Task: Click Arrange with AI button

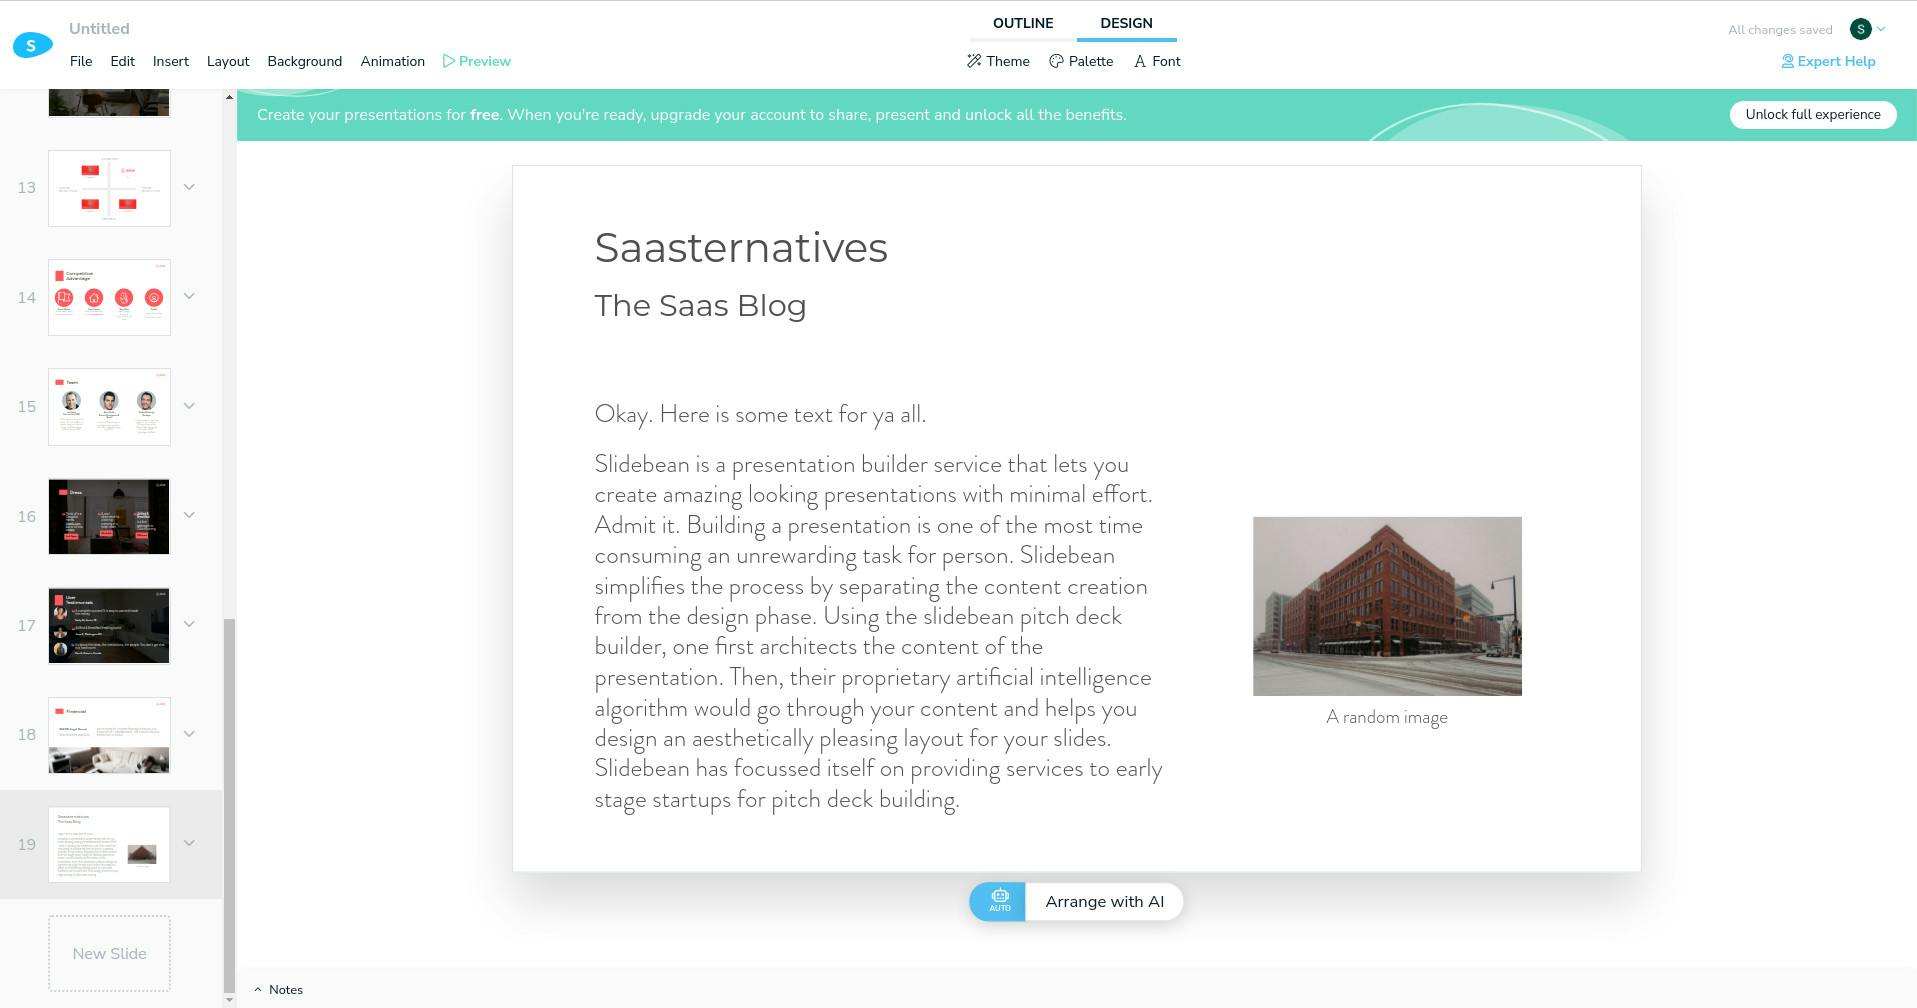Action: pos(1104,901)
